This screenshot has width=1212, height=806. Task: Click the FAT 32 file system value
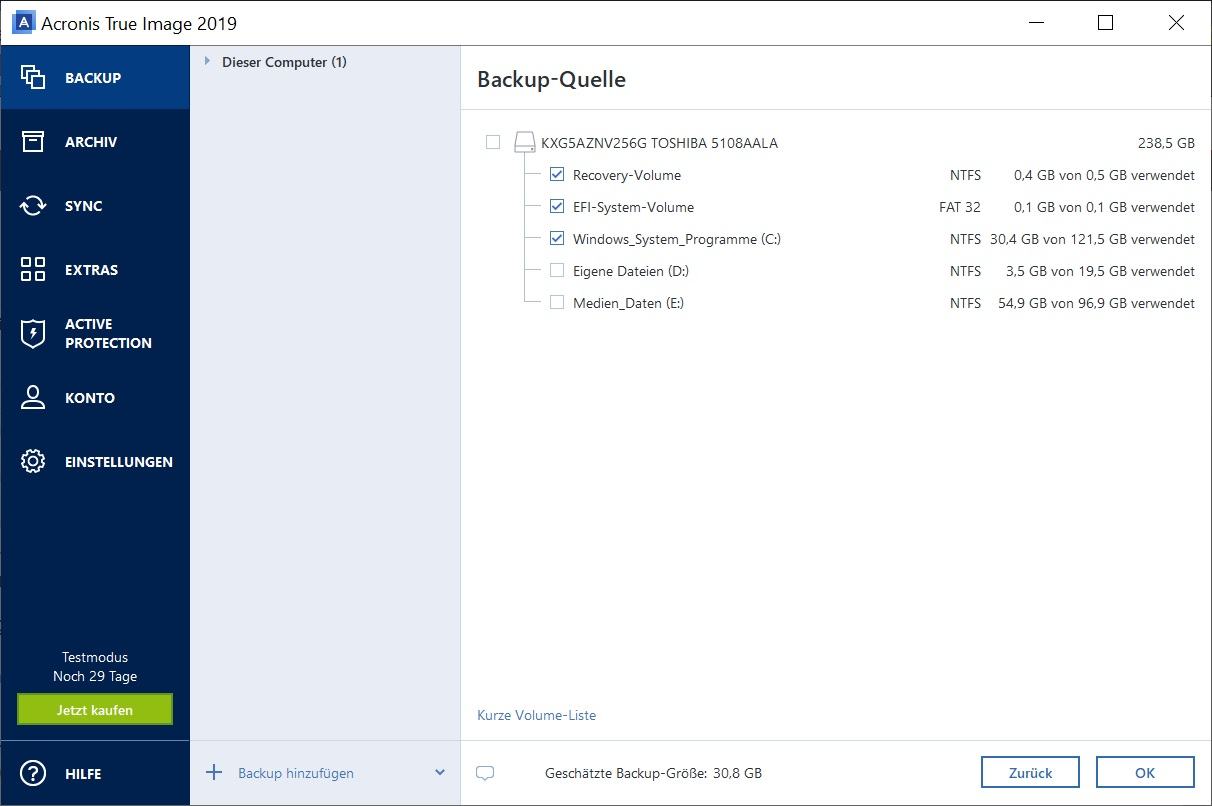[960, 207]
